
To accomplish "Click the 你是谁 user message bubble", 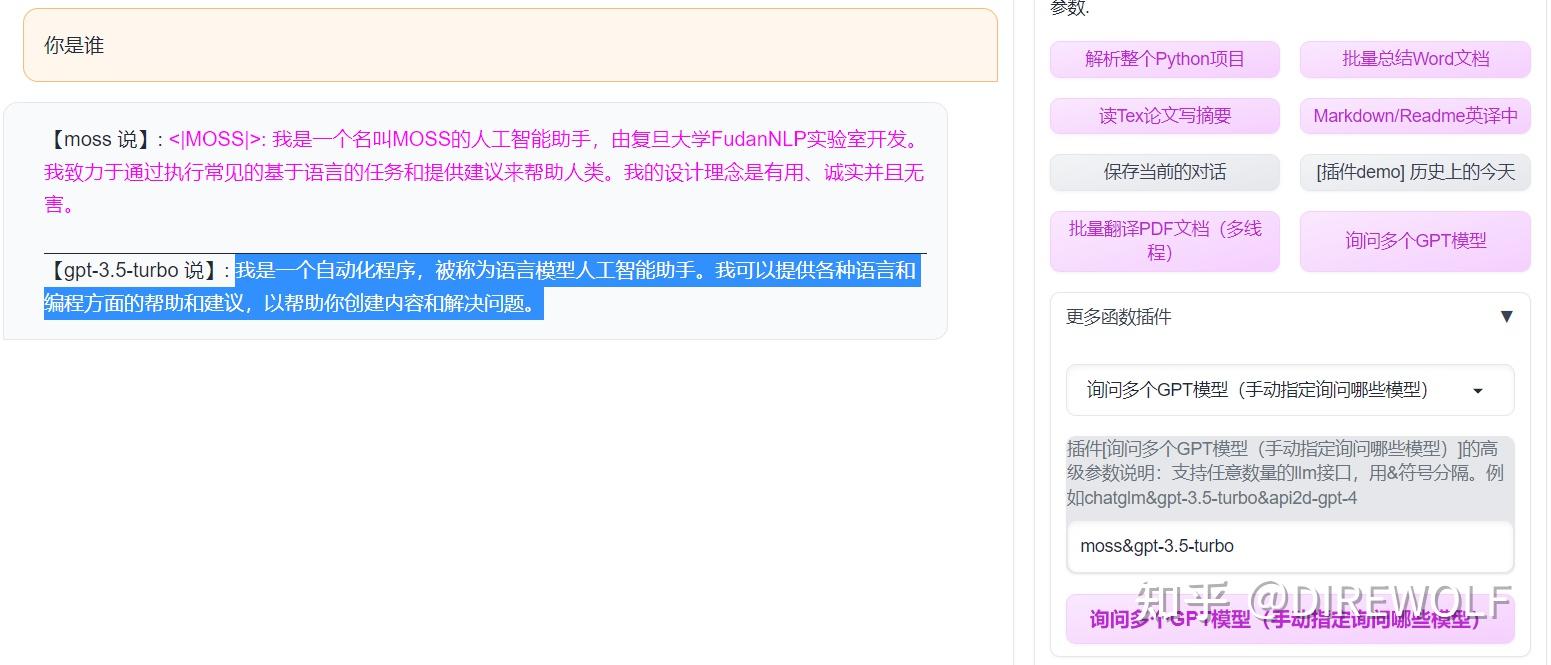I will (x=510, y=45).
